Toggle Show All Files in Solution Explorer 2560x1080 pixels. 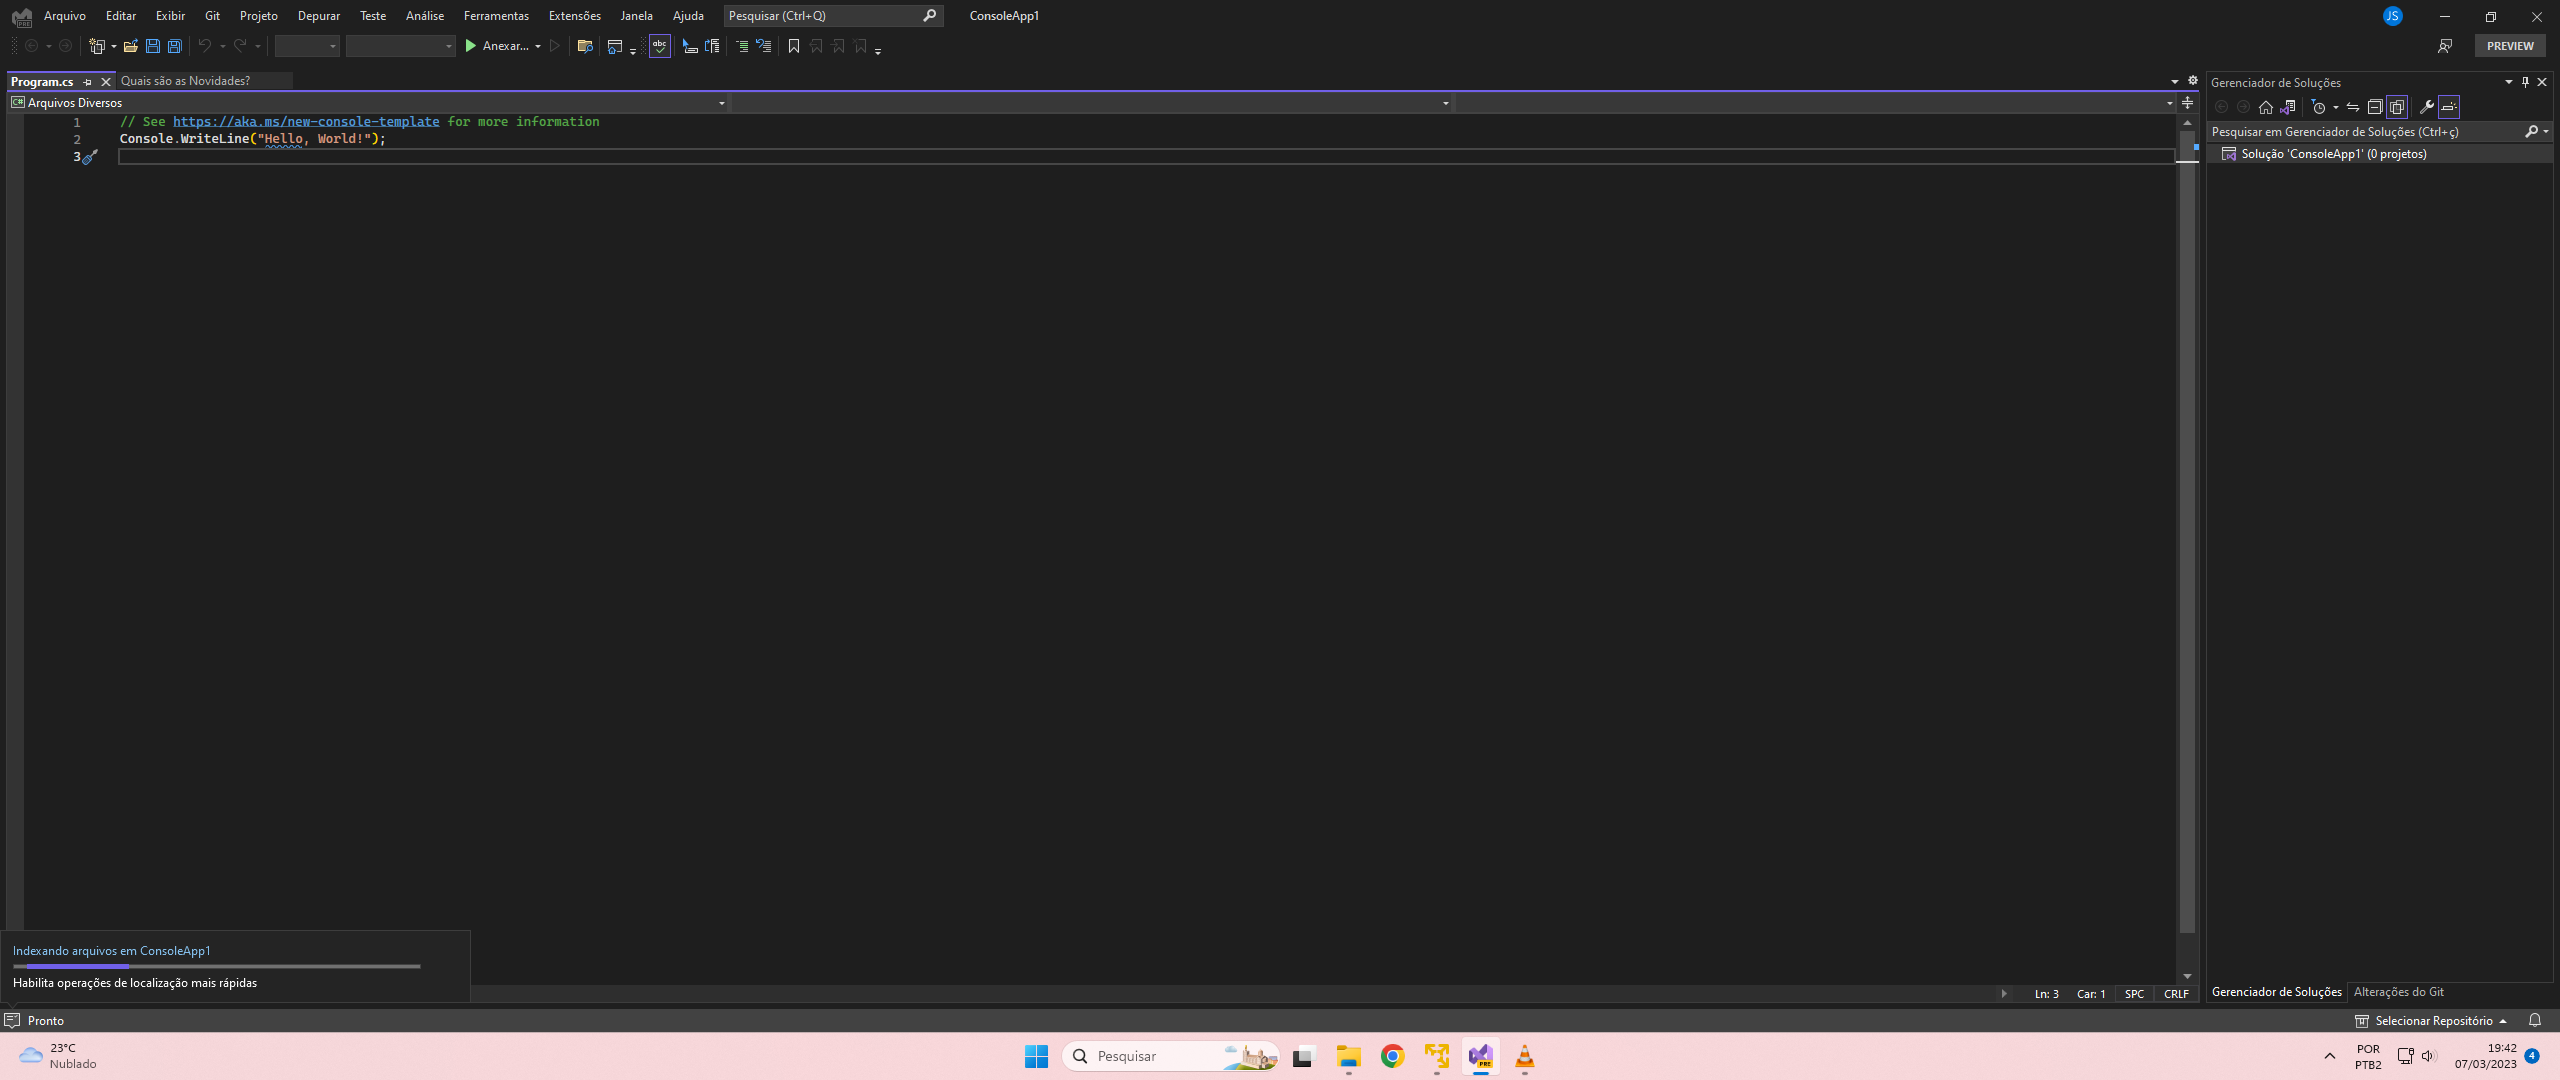(x=2397, y=107)
